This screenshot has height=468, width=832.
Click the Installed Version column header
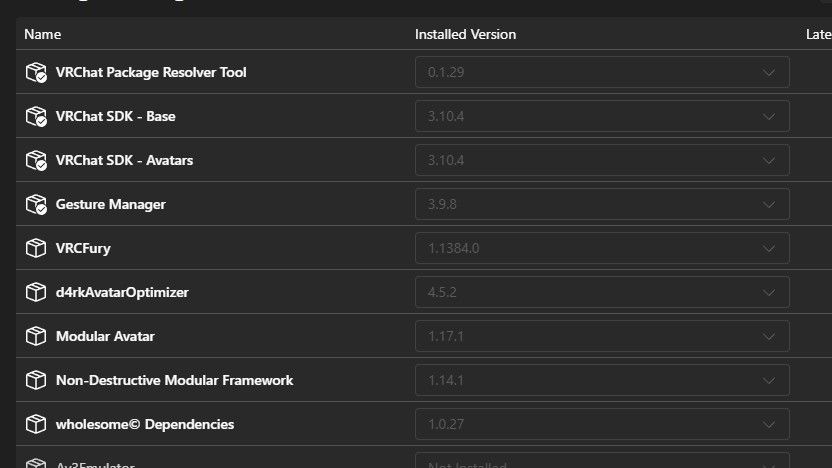click(465, 34)
